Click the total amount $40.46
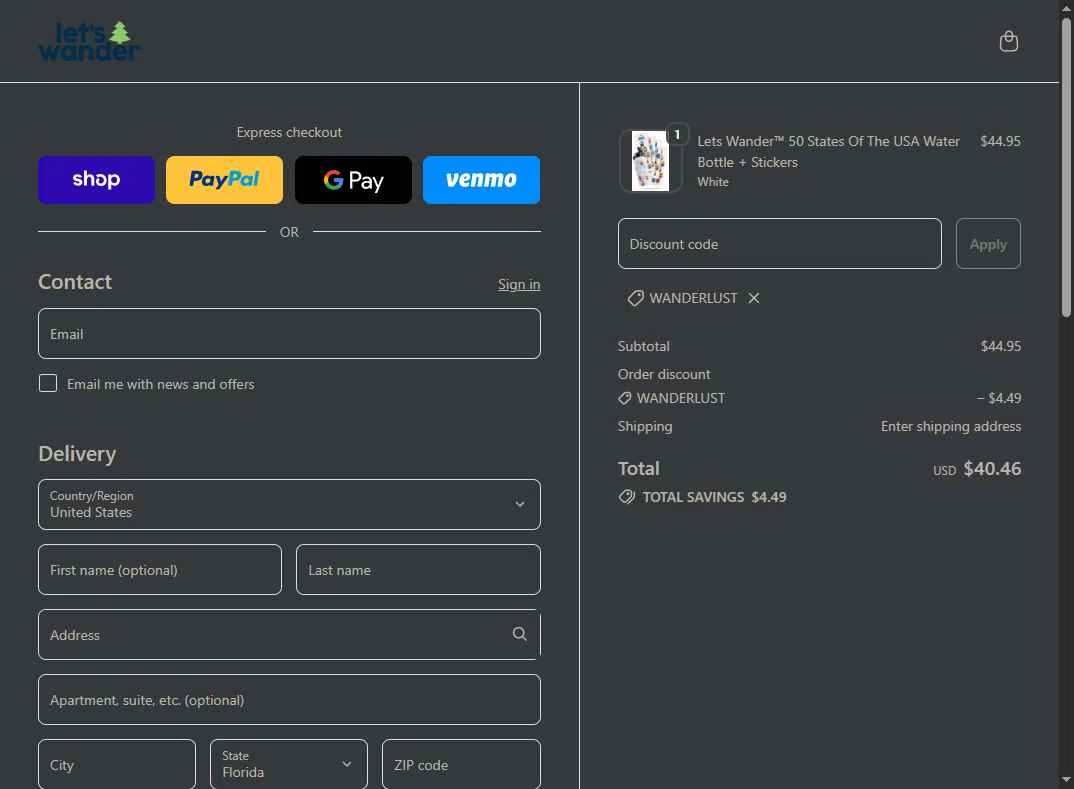1074x789 pixels. pyautogui.click(x=992, y=468)
